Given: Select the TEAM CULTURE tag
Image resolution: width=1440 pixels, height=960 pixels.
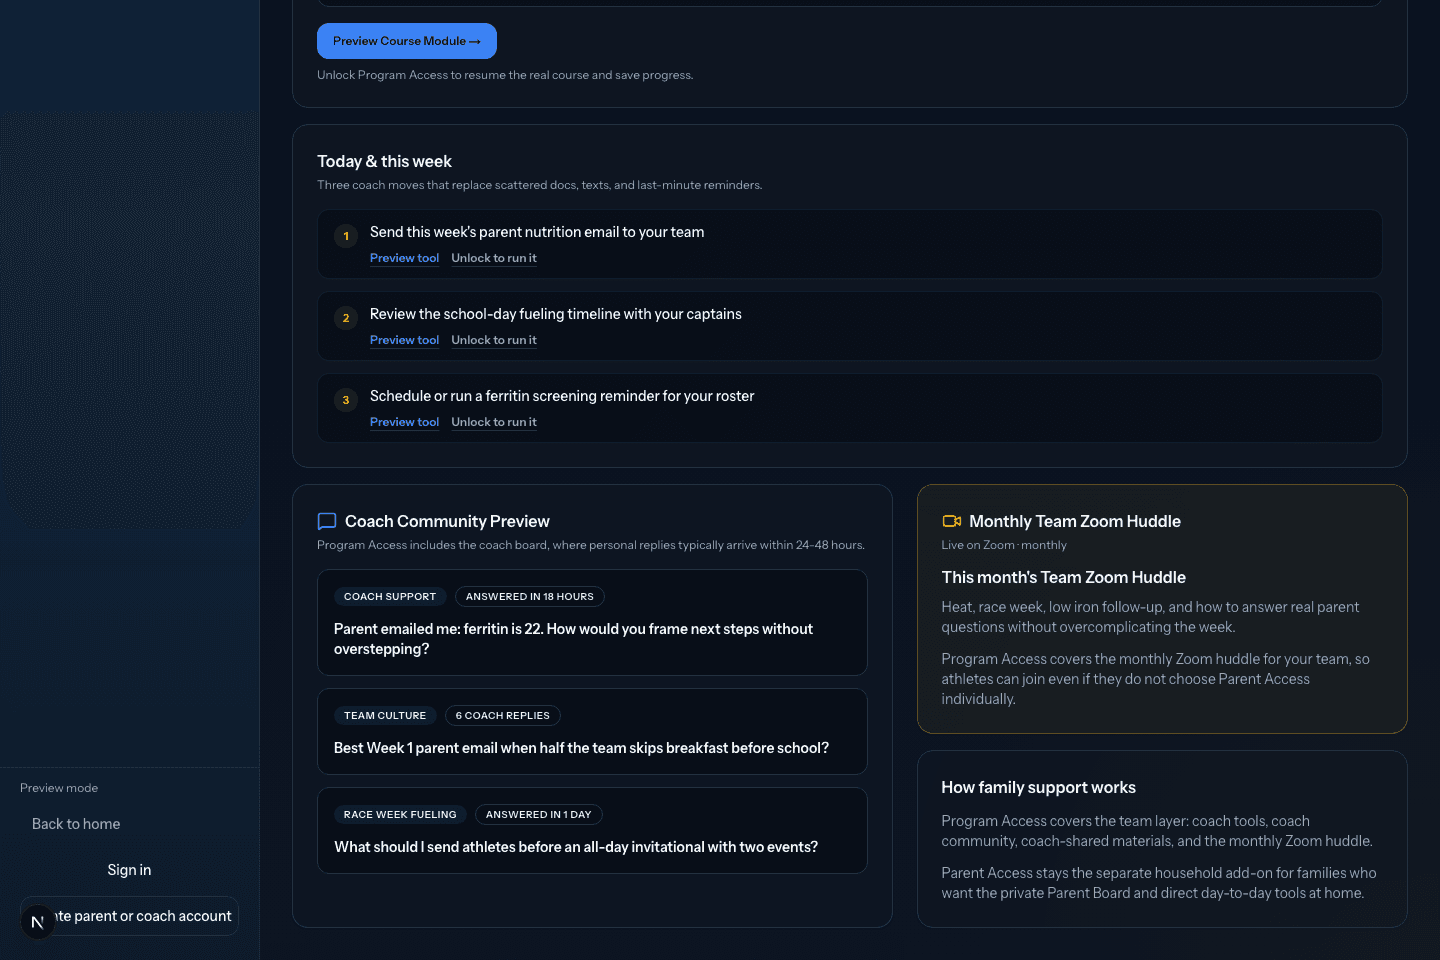Looking at the screenshot, I should [x=385, y=715].
